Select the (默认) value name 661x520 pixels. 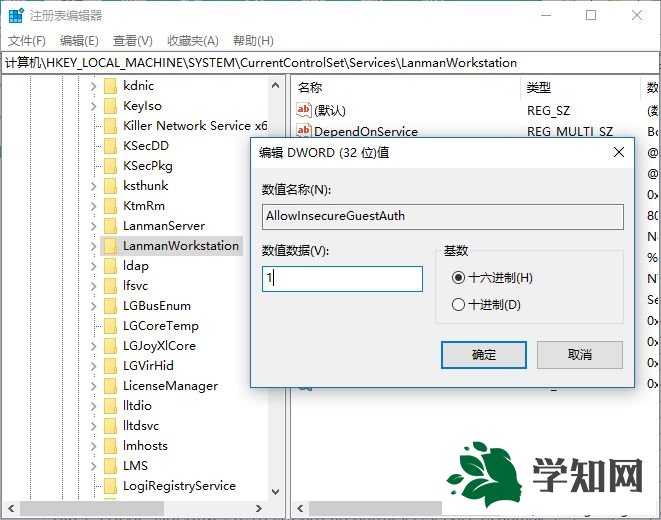pos(330,111)
